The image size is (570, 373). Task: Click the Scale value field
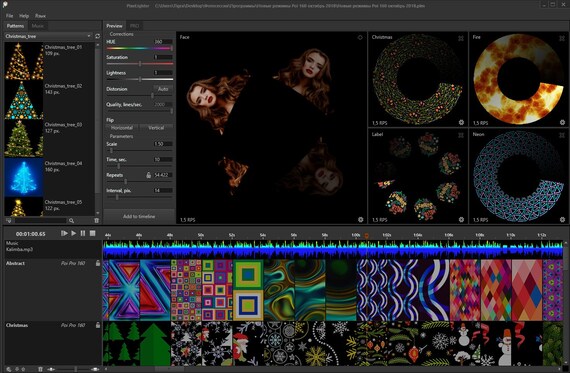(162, 144)
